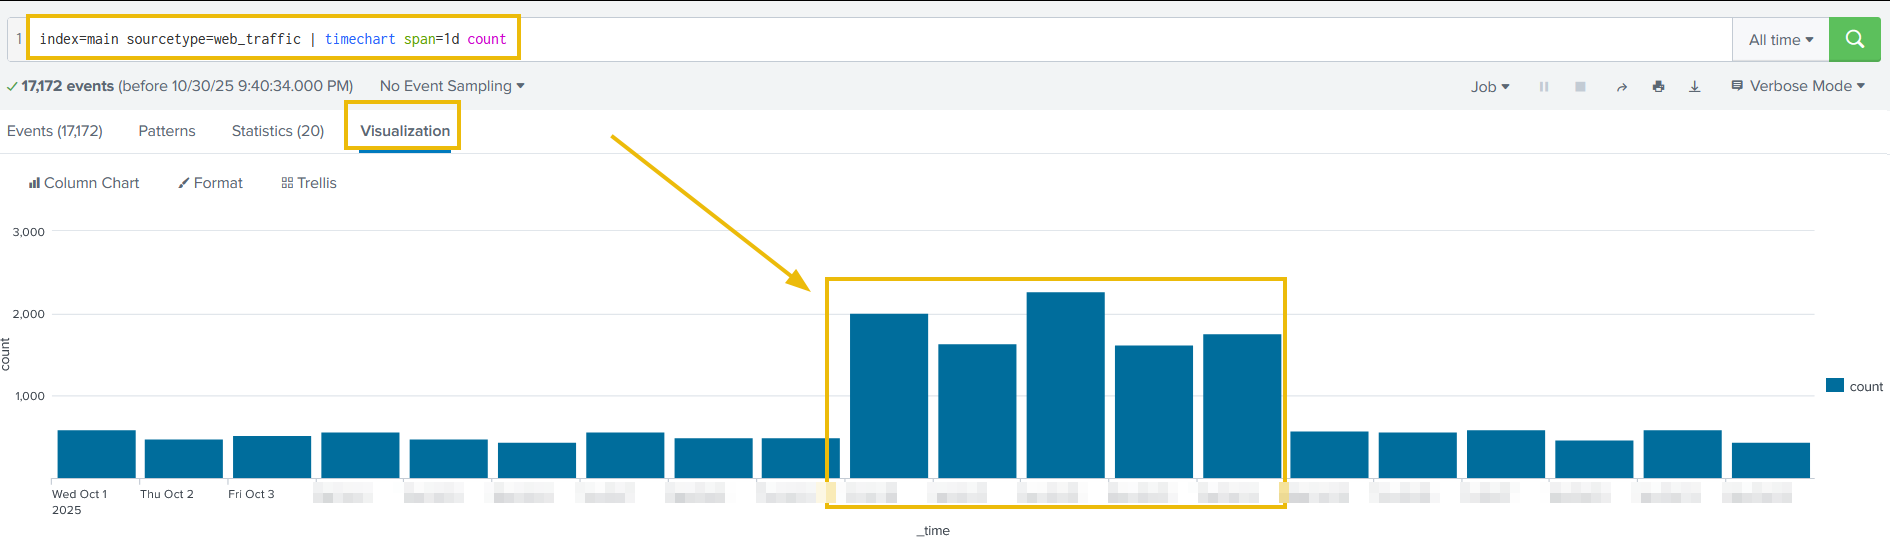
Task: Expand the Job dropdown menu
Action: point(1489,87)
